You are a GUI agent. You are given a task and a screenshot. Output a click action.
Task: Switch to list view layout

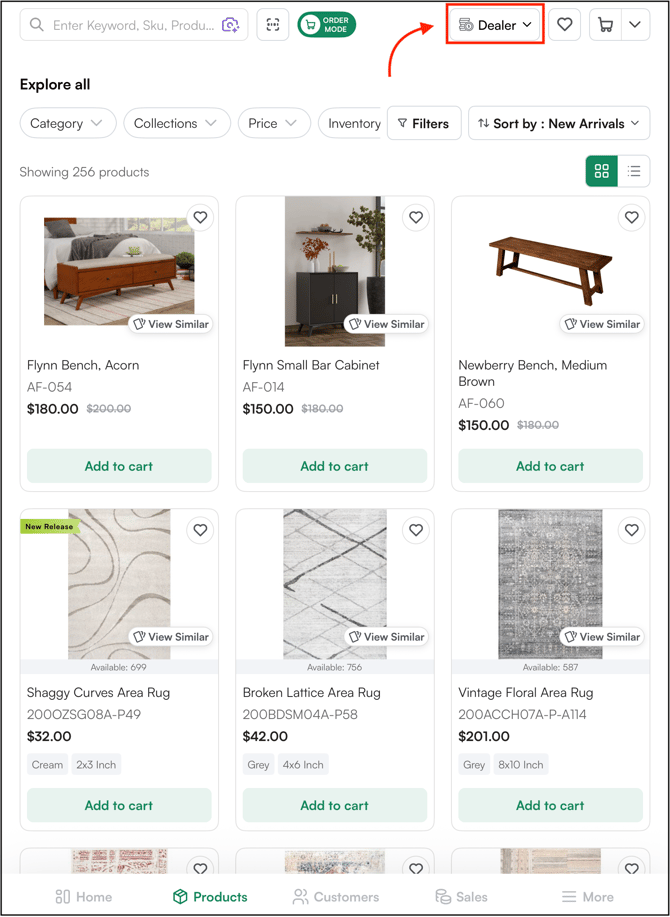pos(634,171)
